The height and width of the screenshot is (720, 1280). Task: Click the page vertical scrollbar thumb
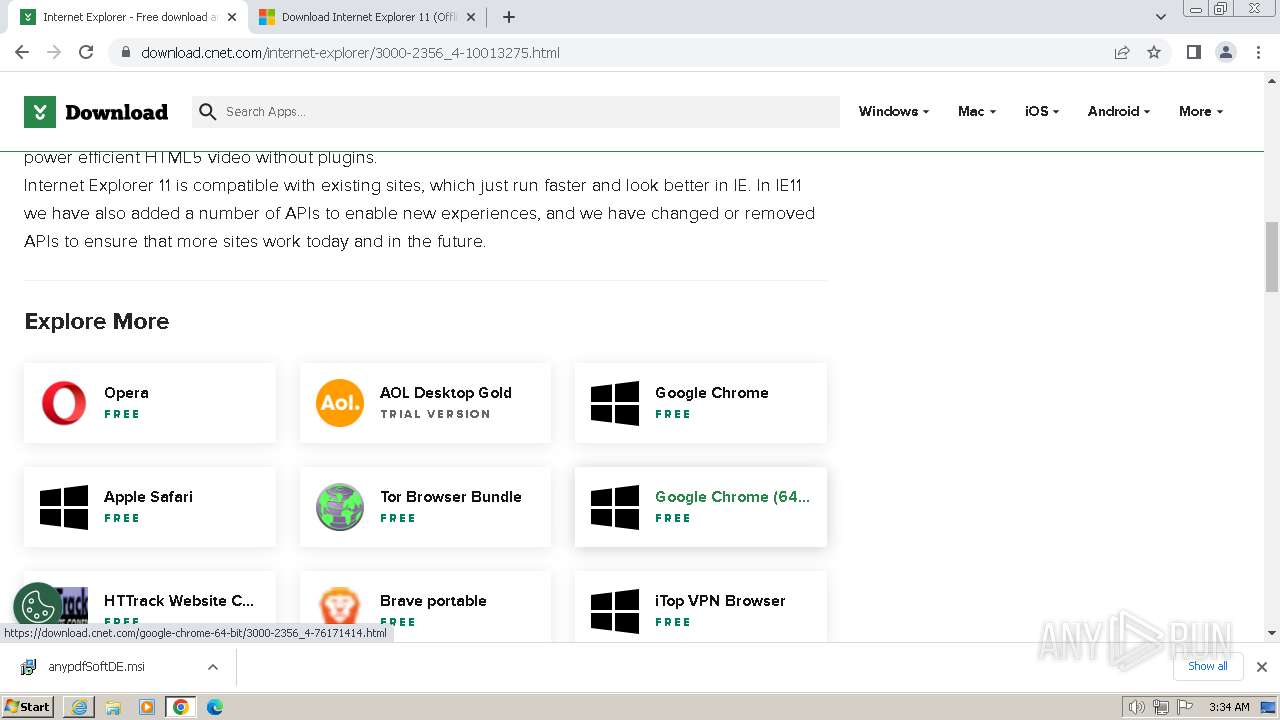pyautogui.click(x=1272, y=255)
